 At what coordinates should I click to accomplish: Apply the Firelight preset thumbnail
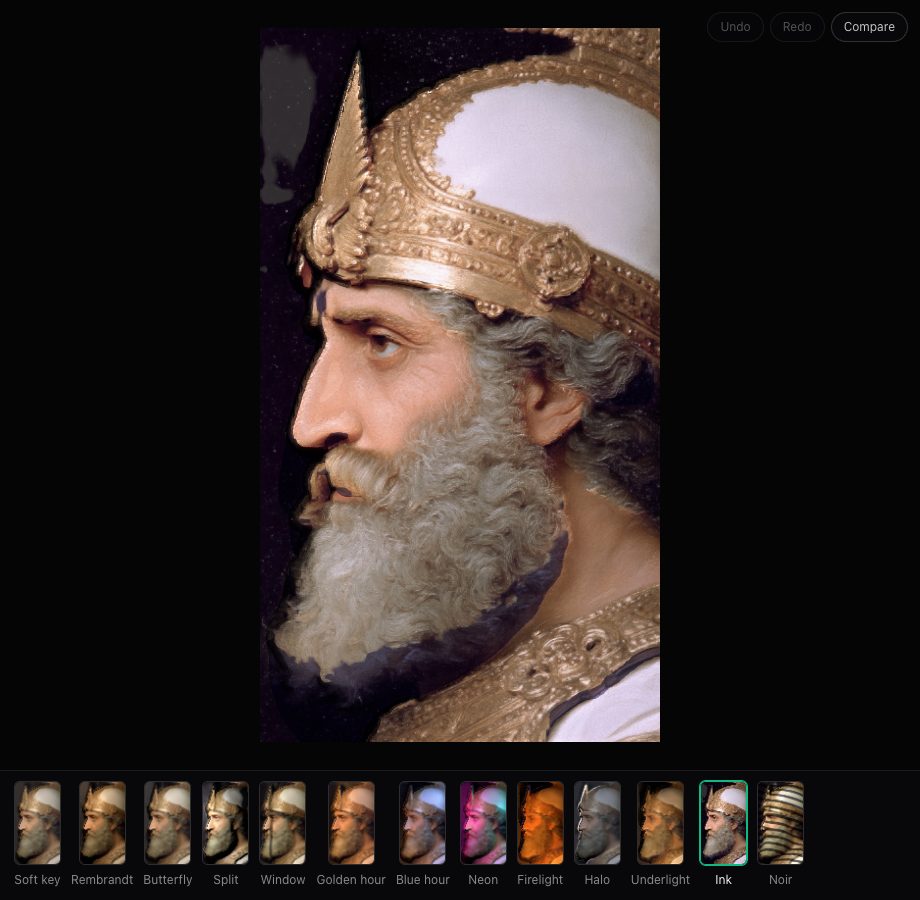pyautogui.click(x=540, y=823)
